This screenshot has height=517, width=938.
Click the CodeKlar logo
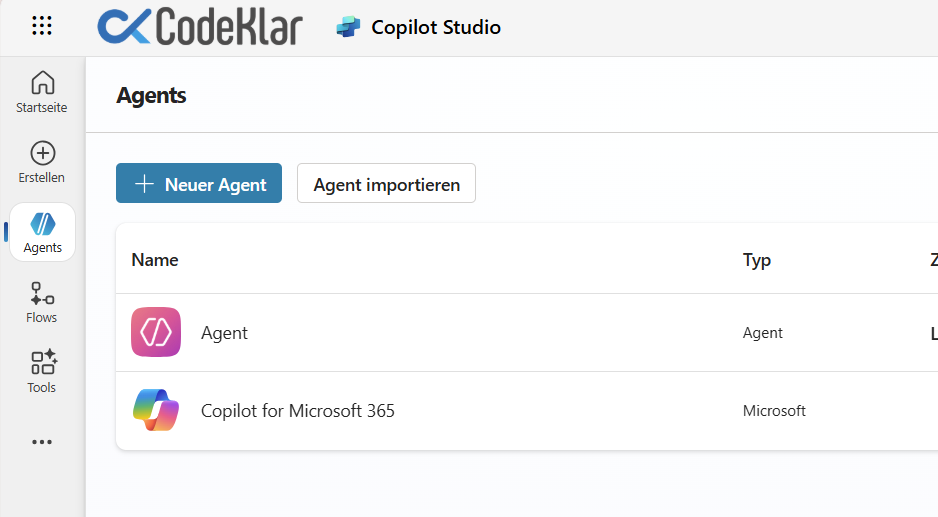(200, 27)
